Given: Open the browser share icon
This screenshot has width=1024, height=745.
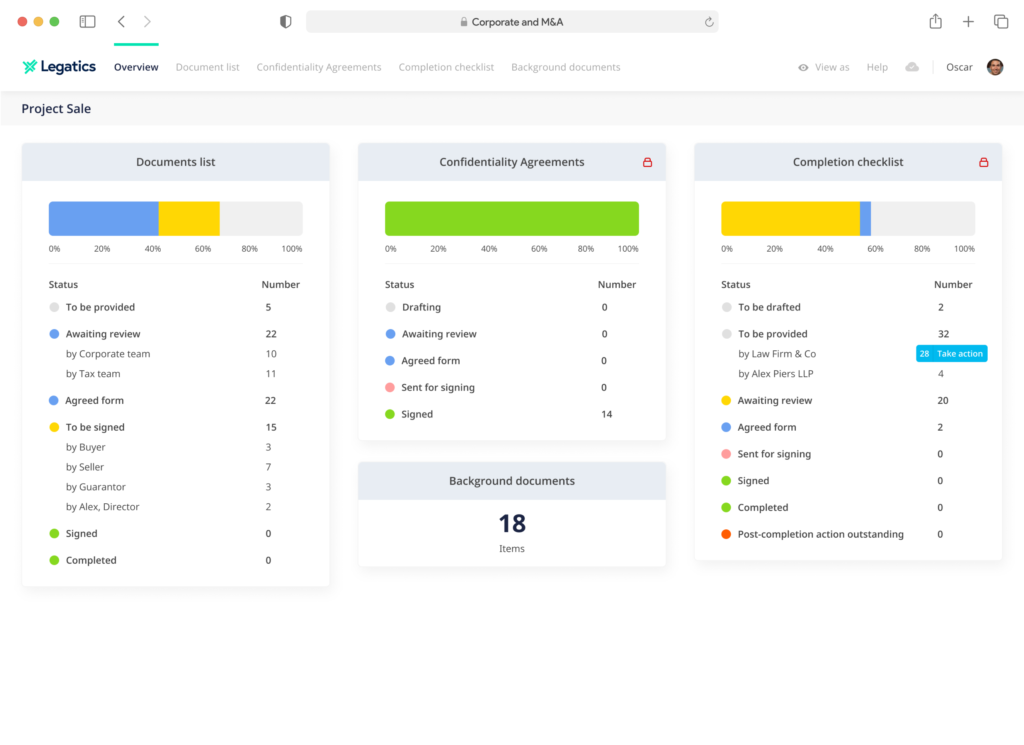Looking at the screenshot, I should click(935, 22).
